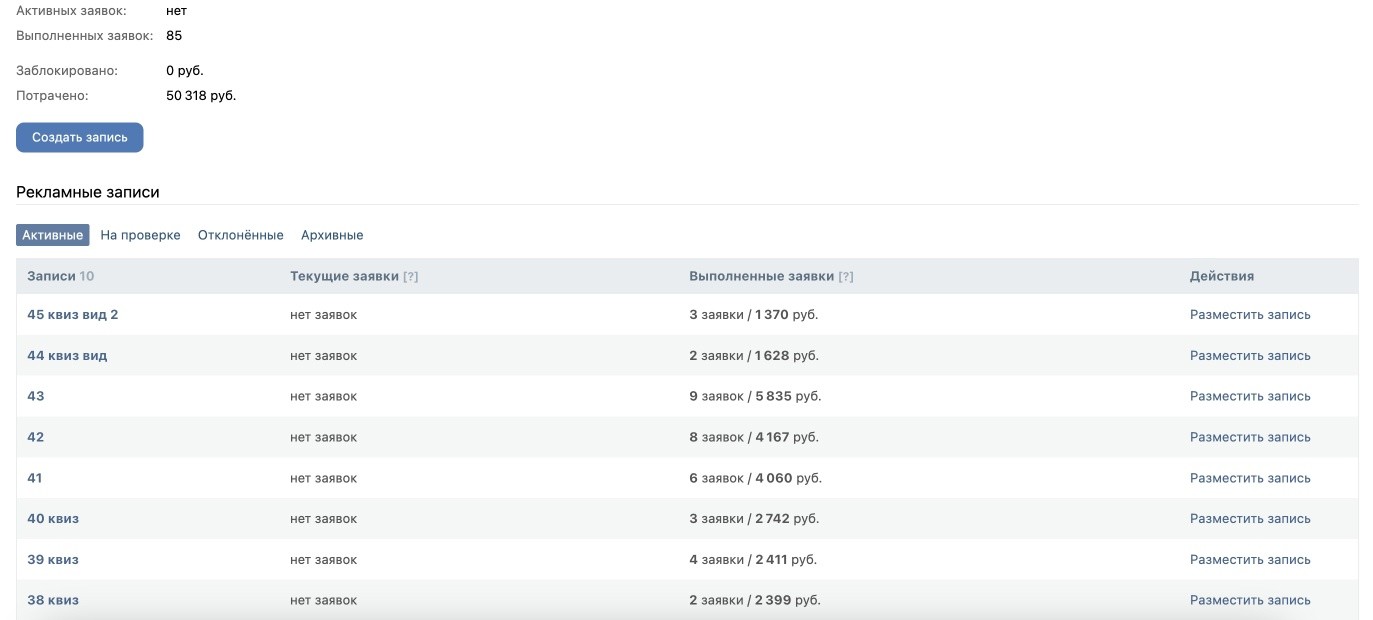
Task: Click Разместить запись for 38 квиз
Action: [1250, 601]
